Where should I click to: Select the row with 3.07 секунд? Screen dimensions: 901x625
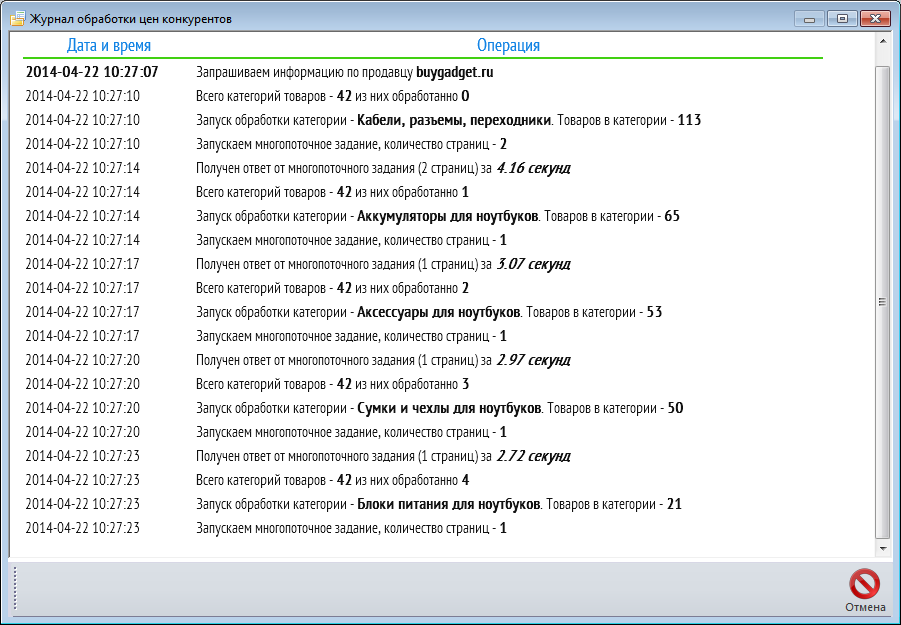click(423, 264)
